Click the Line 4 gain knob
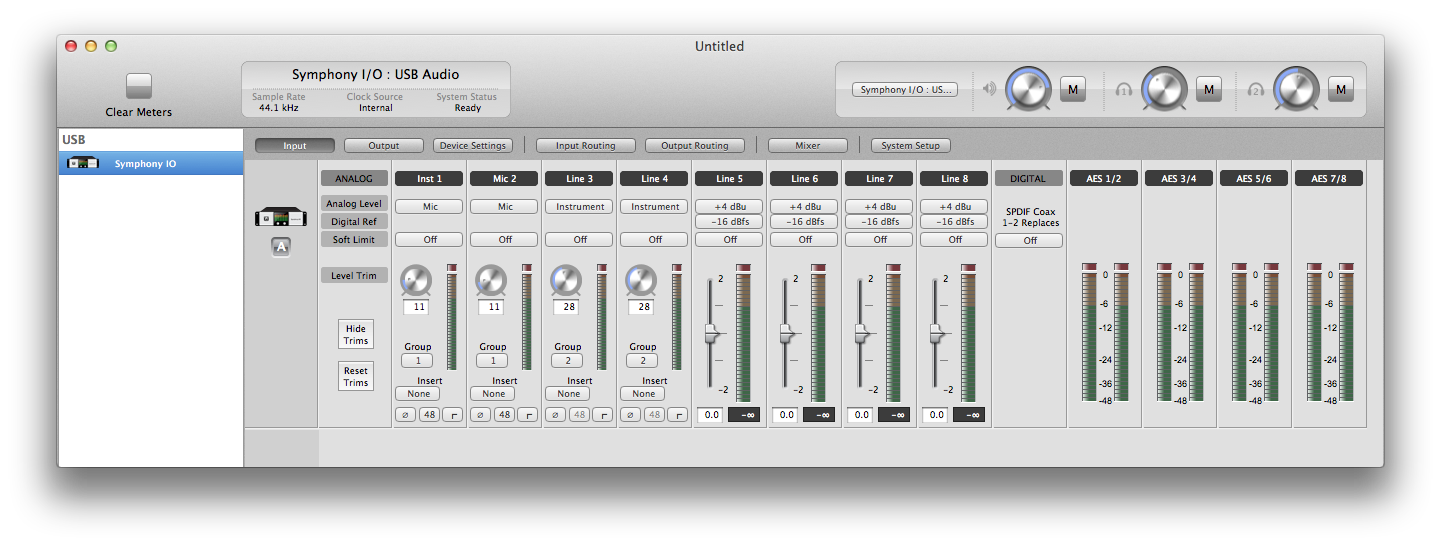Image resolution: width=1441 pixels, height=546 pixels. click(640, 280)
